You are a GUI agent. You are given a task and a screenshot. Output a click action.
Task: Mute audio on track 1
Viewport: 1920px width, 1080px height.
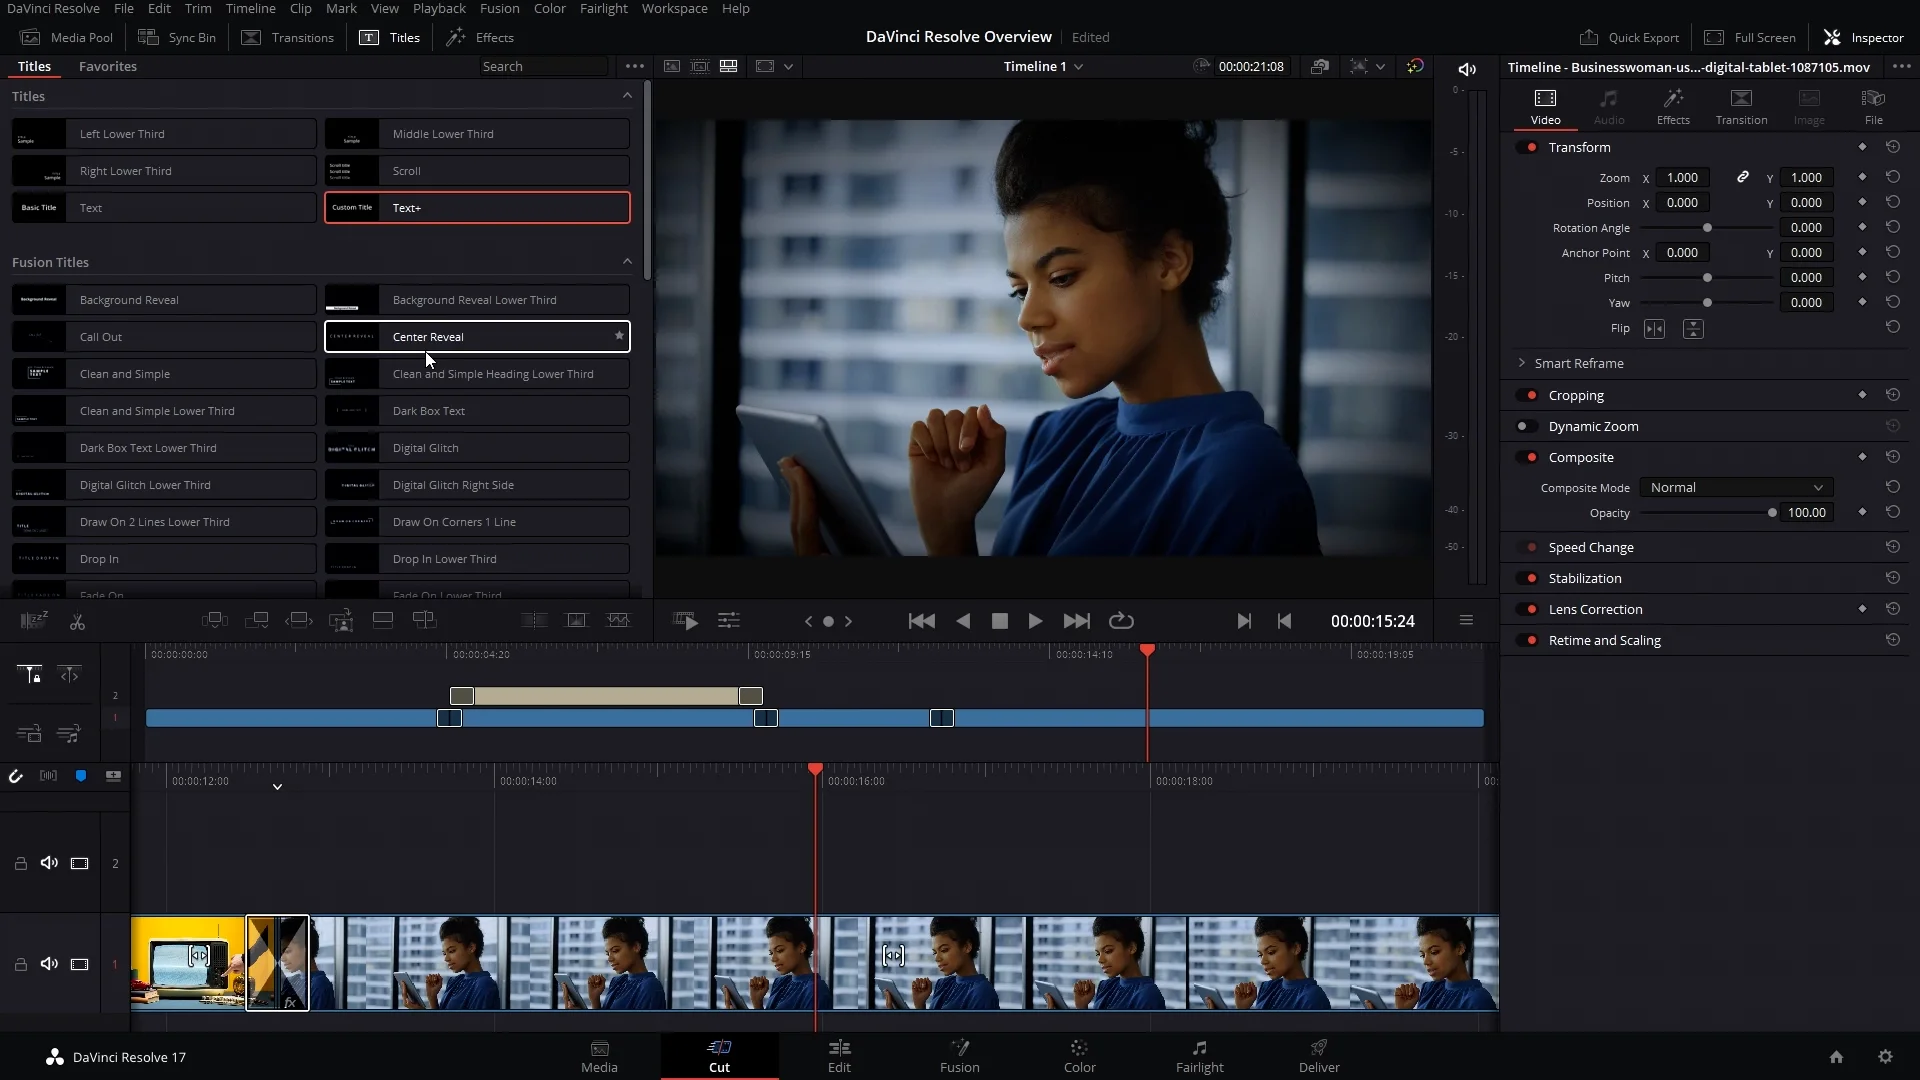(x=49, y=964)
